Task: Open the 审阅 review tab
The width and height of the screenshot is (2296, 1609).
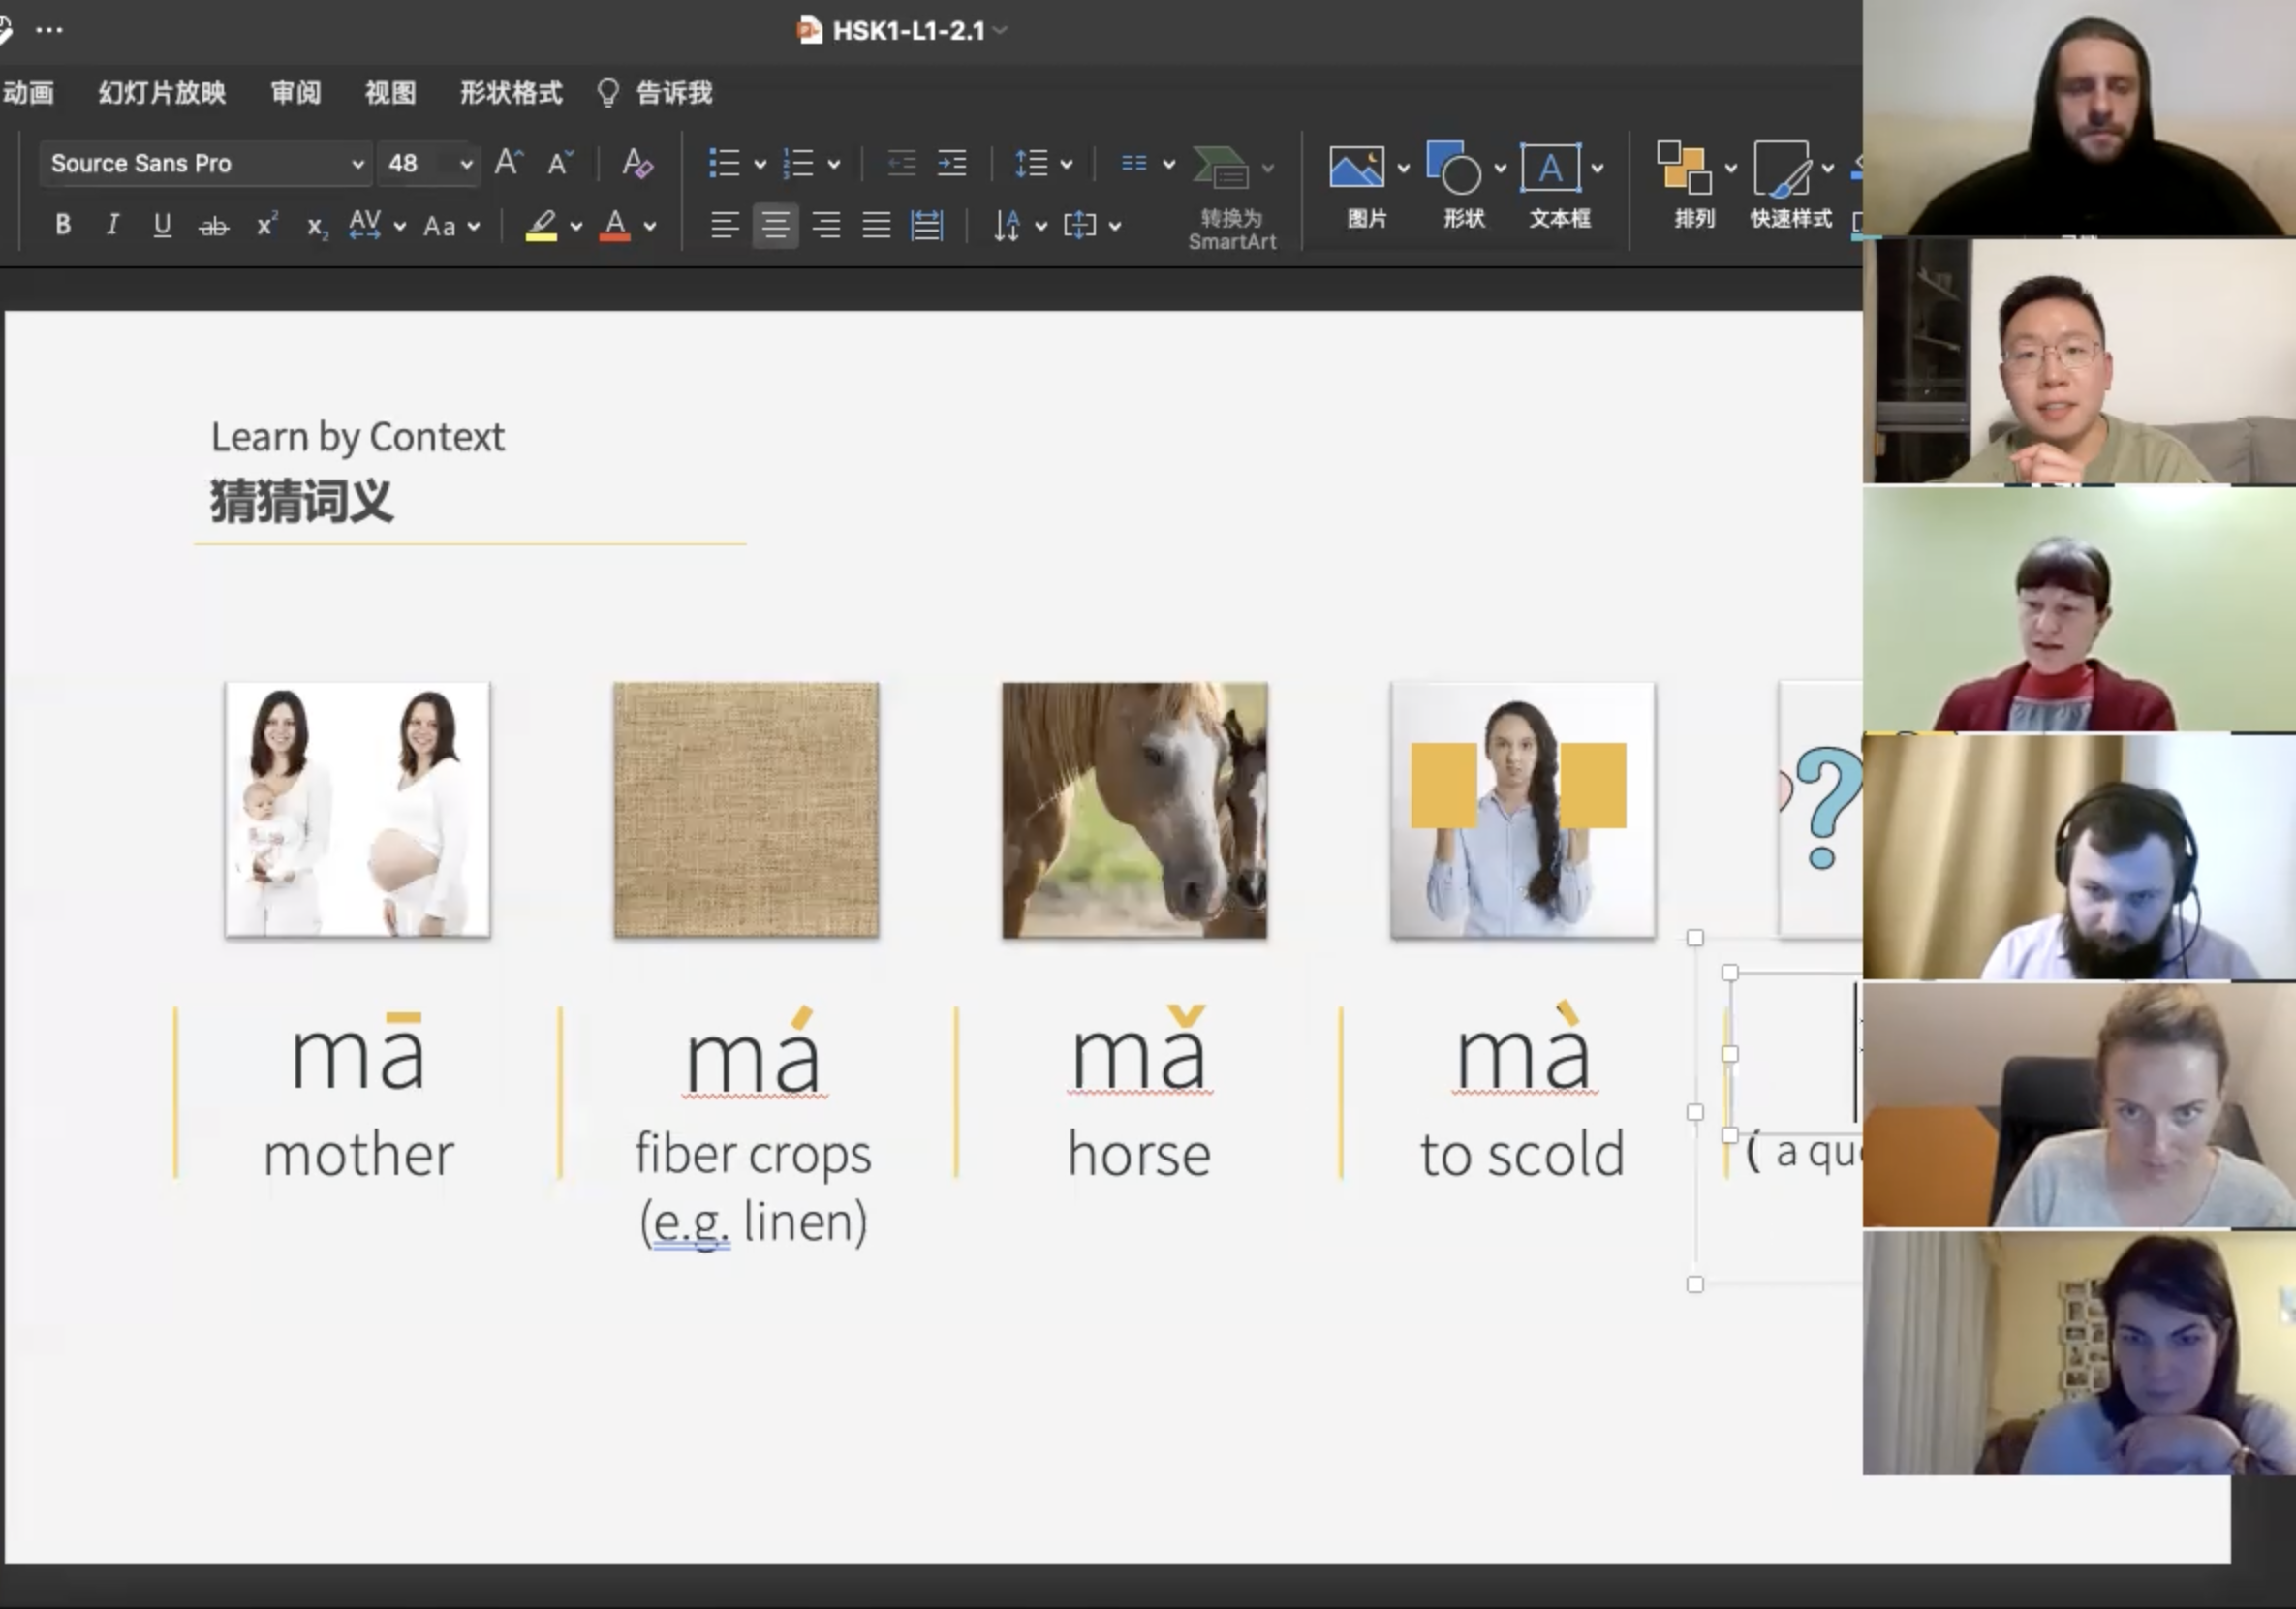Action: pos(296,93)
